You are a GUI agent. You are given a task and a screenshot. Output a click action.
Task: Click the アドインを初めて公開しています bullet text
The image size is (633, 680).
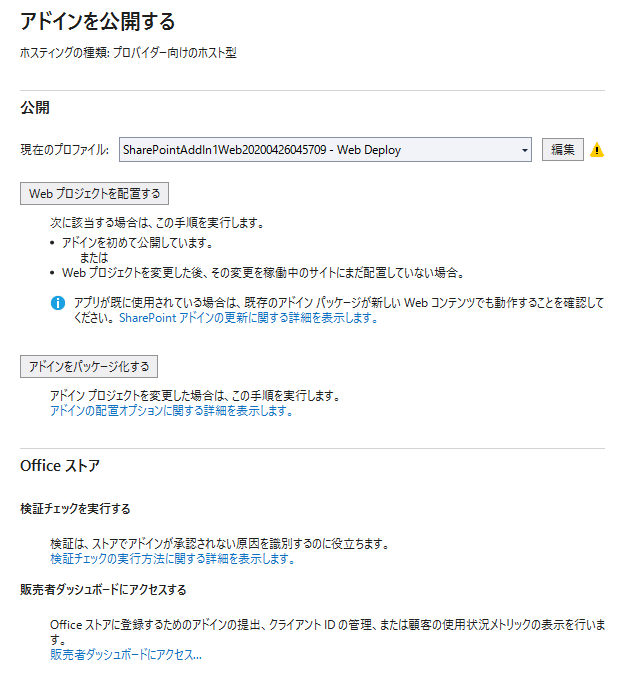pos(138,243)
